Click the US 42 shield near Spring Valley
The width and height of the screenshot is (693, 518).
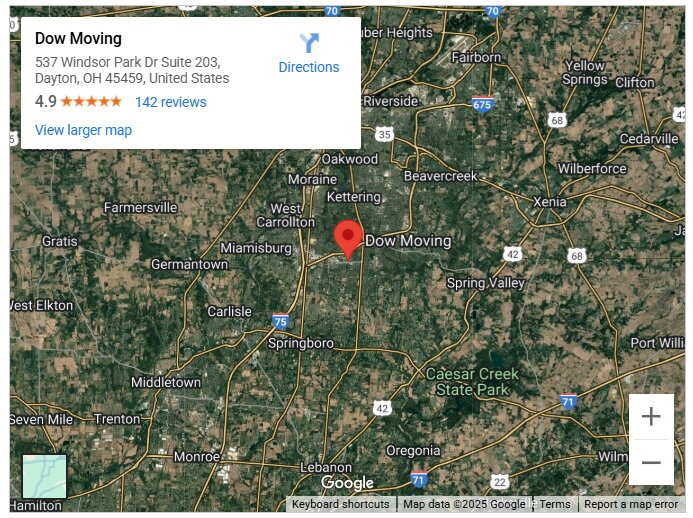pyautogui.click(x=513, y=254)
